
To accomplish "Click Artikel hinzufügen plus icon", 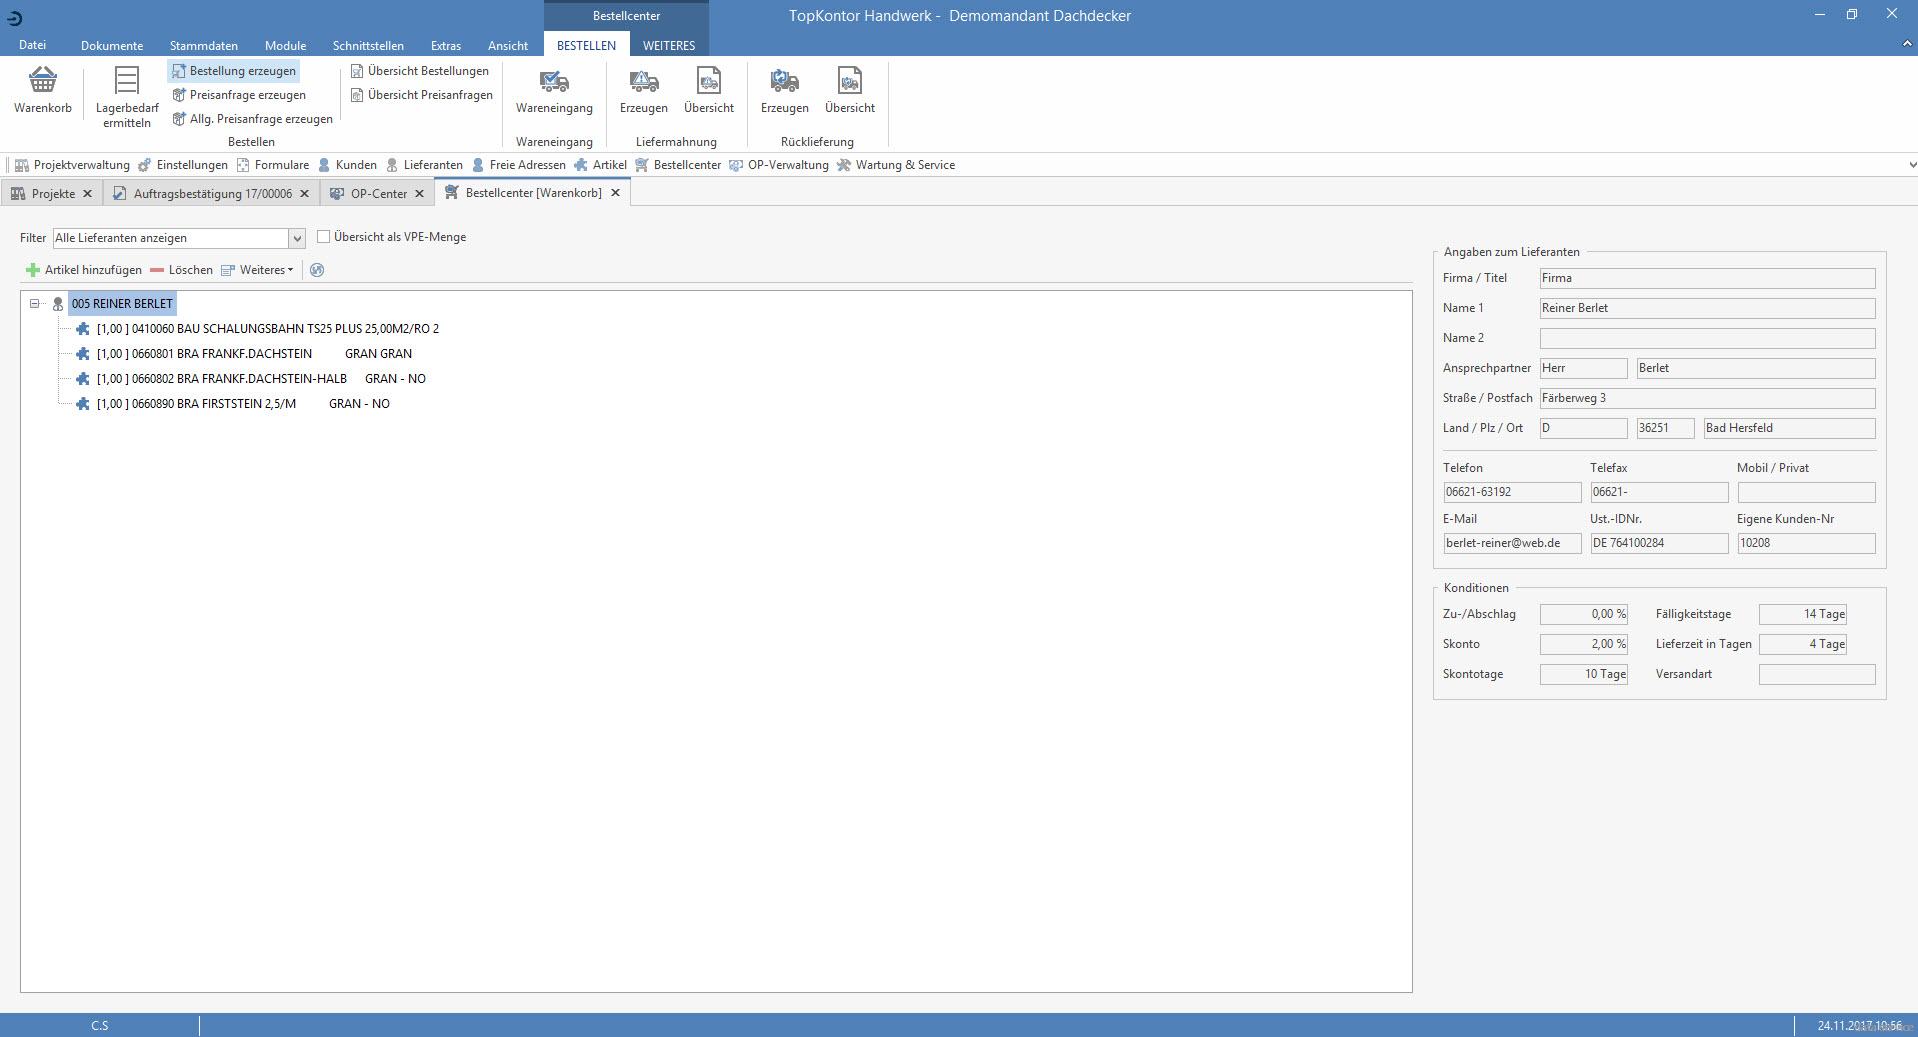I will [x=33, y=270].
